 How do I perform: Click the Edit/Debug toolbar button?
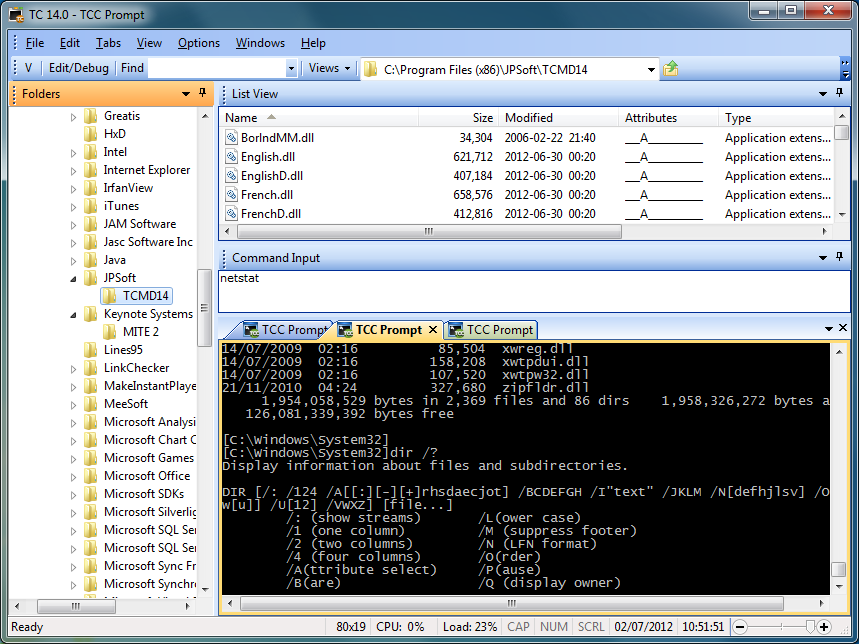click(x=78, y=69)
